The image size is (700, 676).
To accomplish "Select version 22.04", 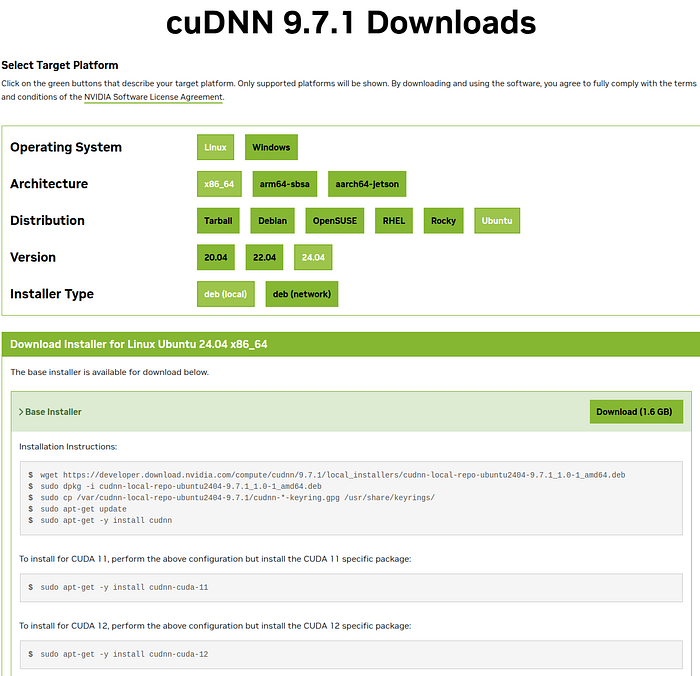I will point(264,257).
